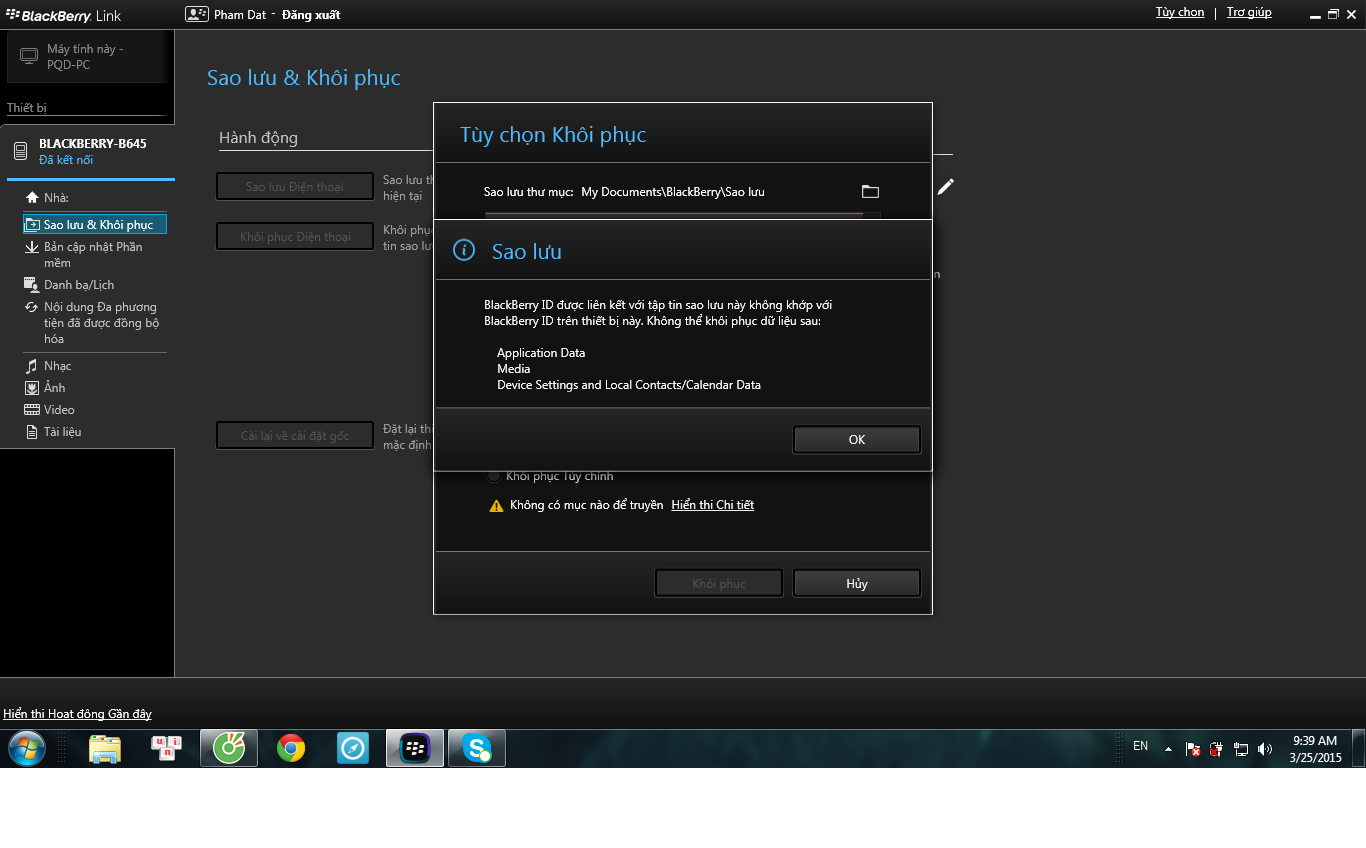The width and height of the screenshot is (1366, 848).
Task: Click the Đã kết nối status text
Action: coord(66,160)
